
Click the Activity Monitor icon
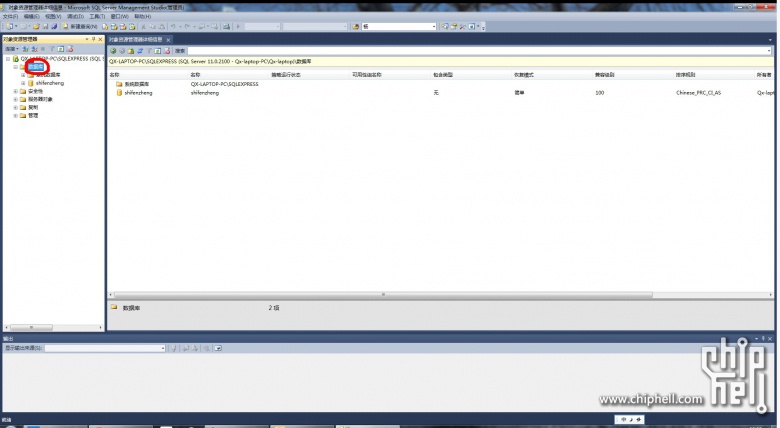[x=226, y=26]
